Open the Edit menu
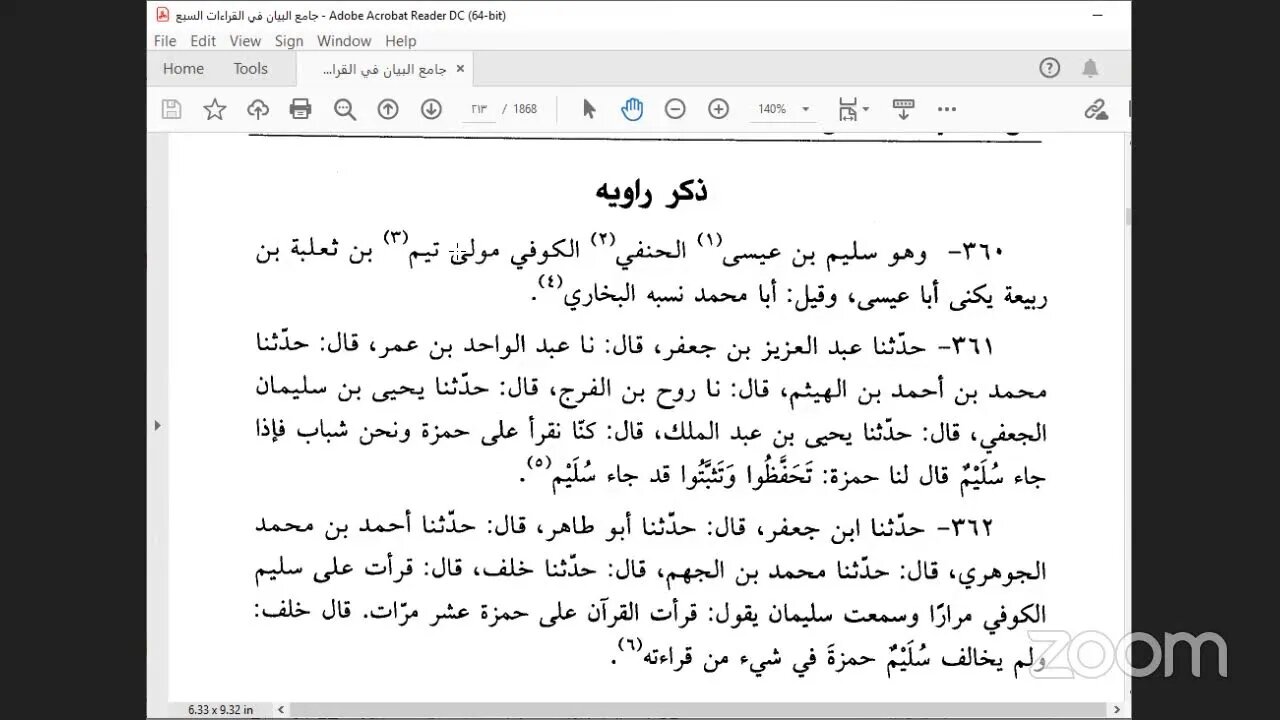1280x720 pixels. pos(203,41)
